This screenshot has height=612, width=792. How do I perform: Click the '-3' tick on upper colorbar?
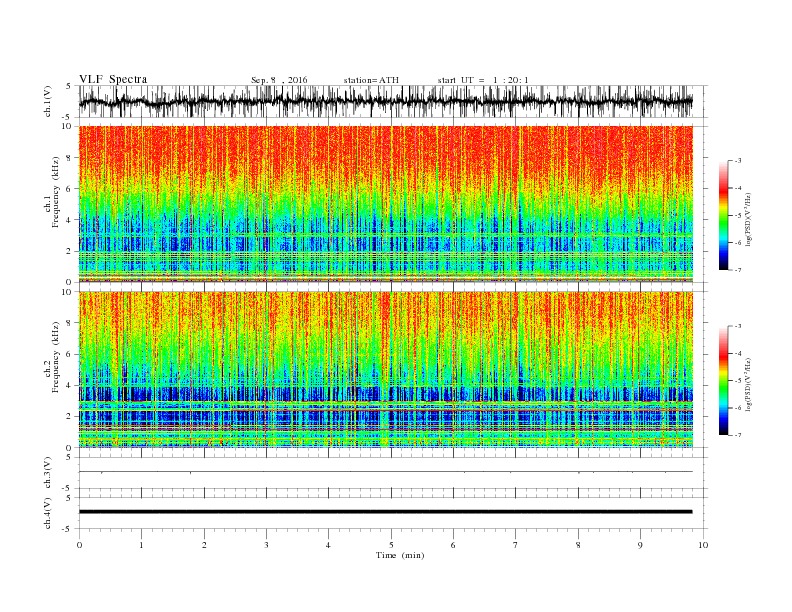[x=738, y=161]
